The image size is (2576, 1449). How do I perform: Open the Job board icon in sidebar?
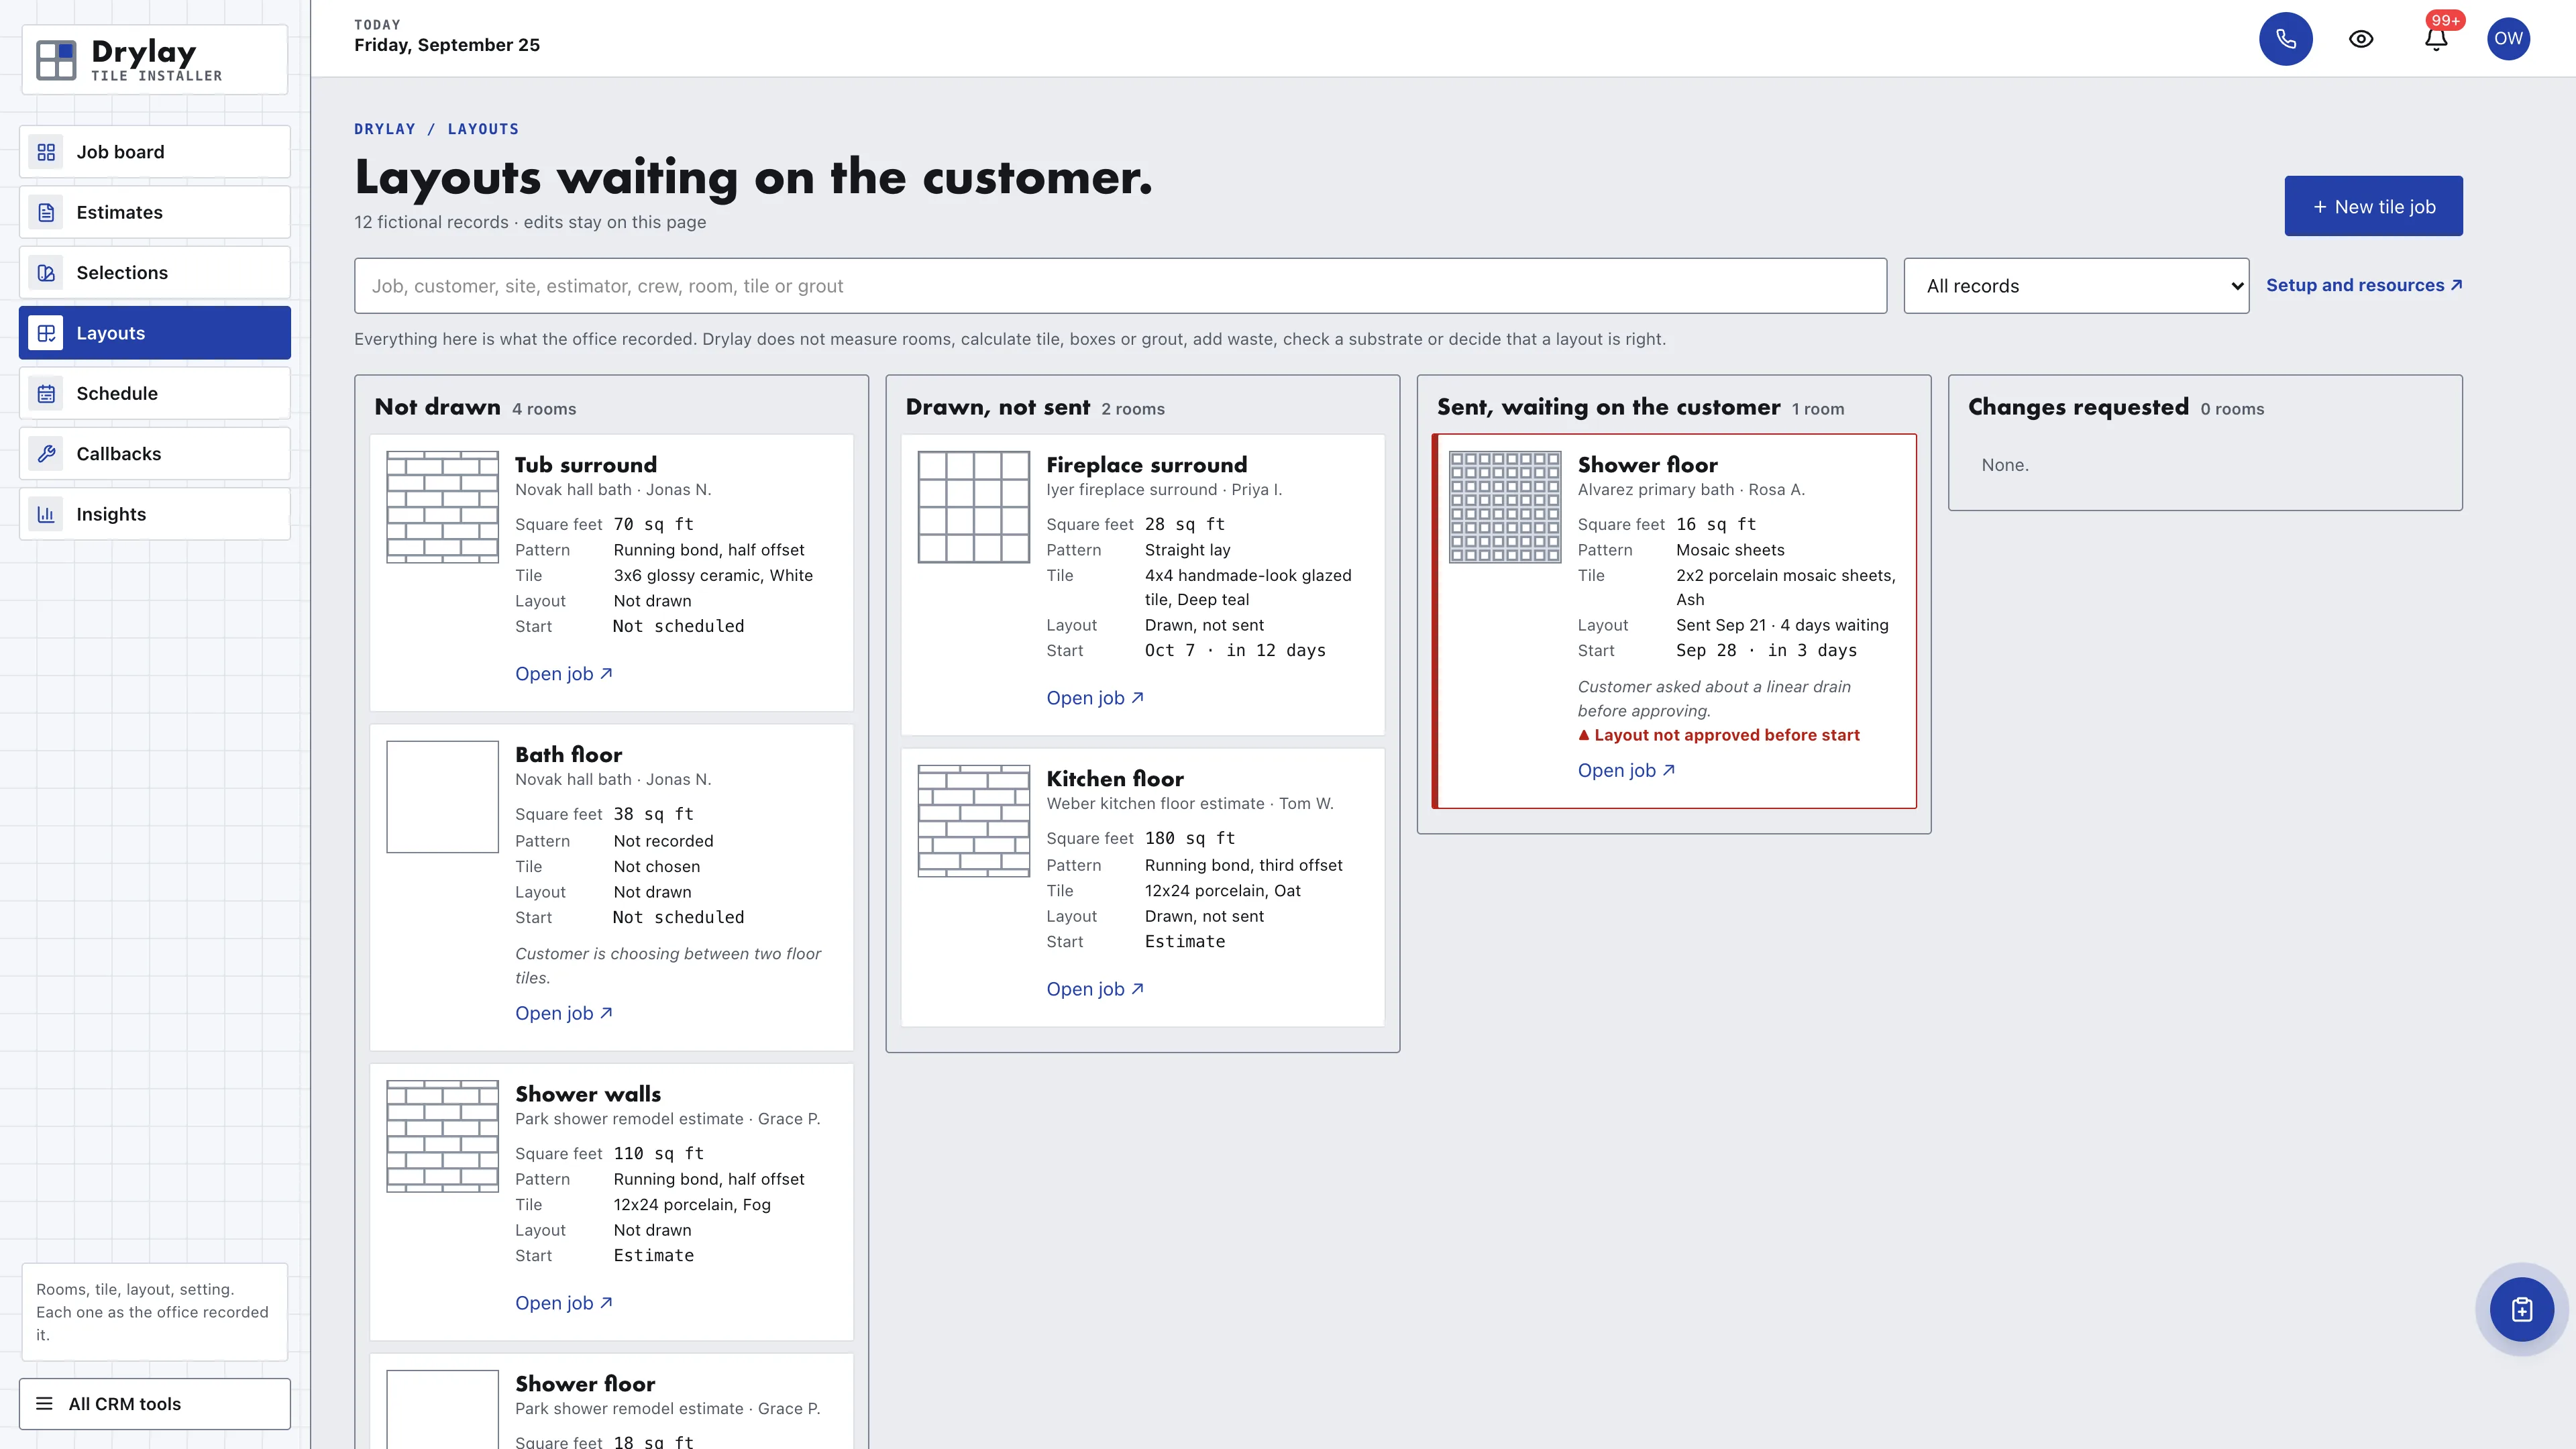click(x=46, y=152)
